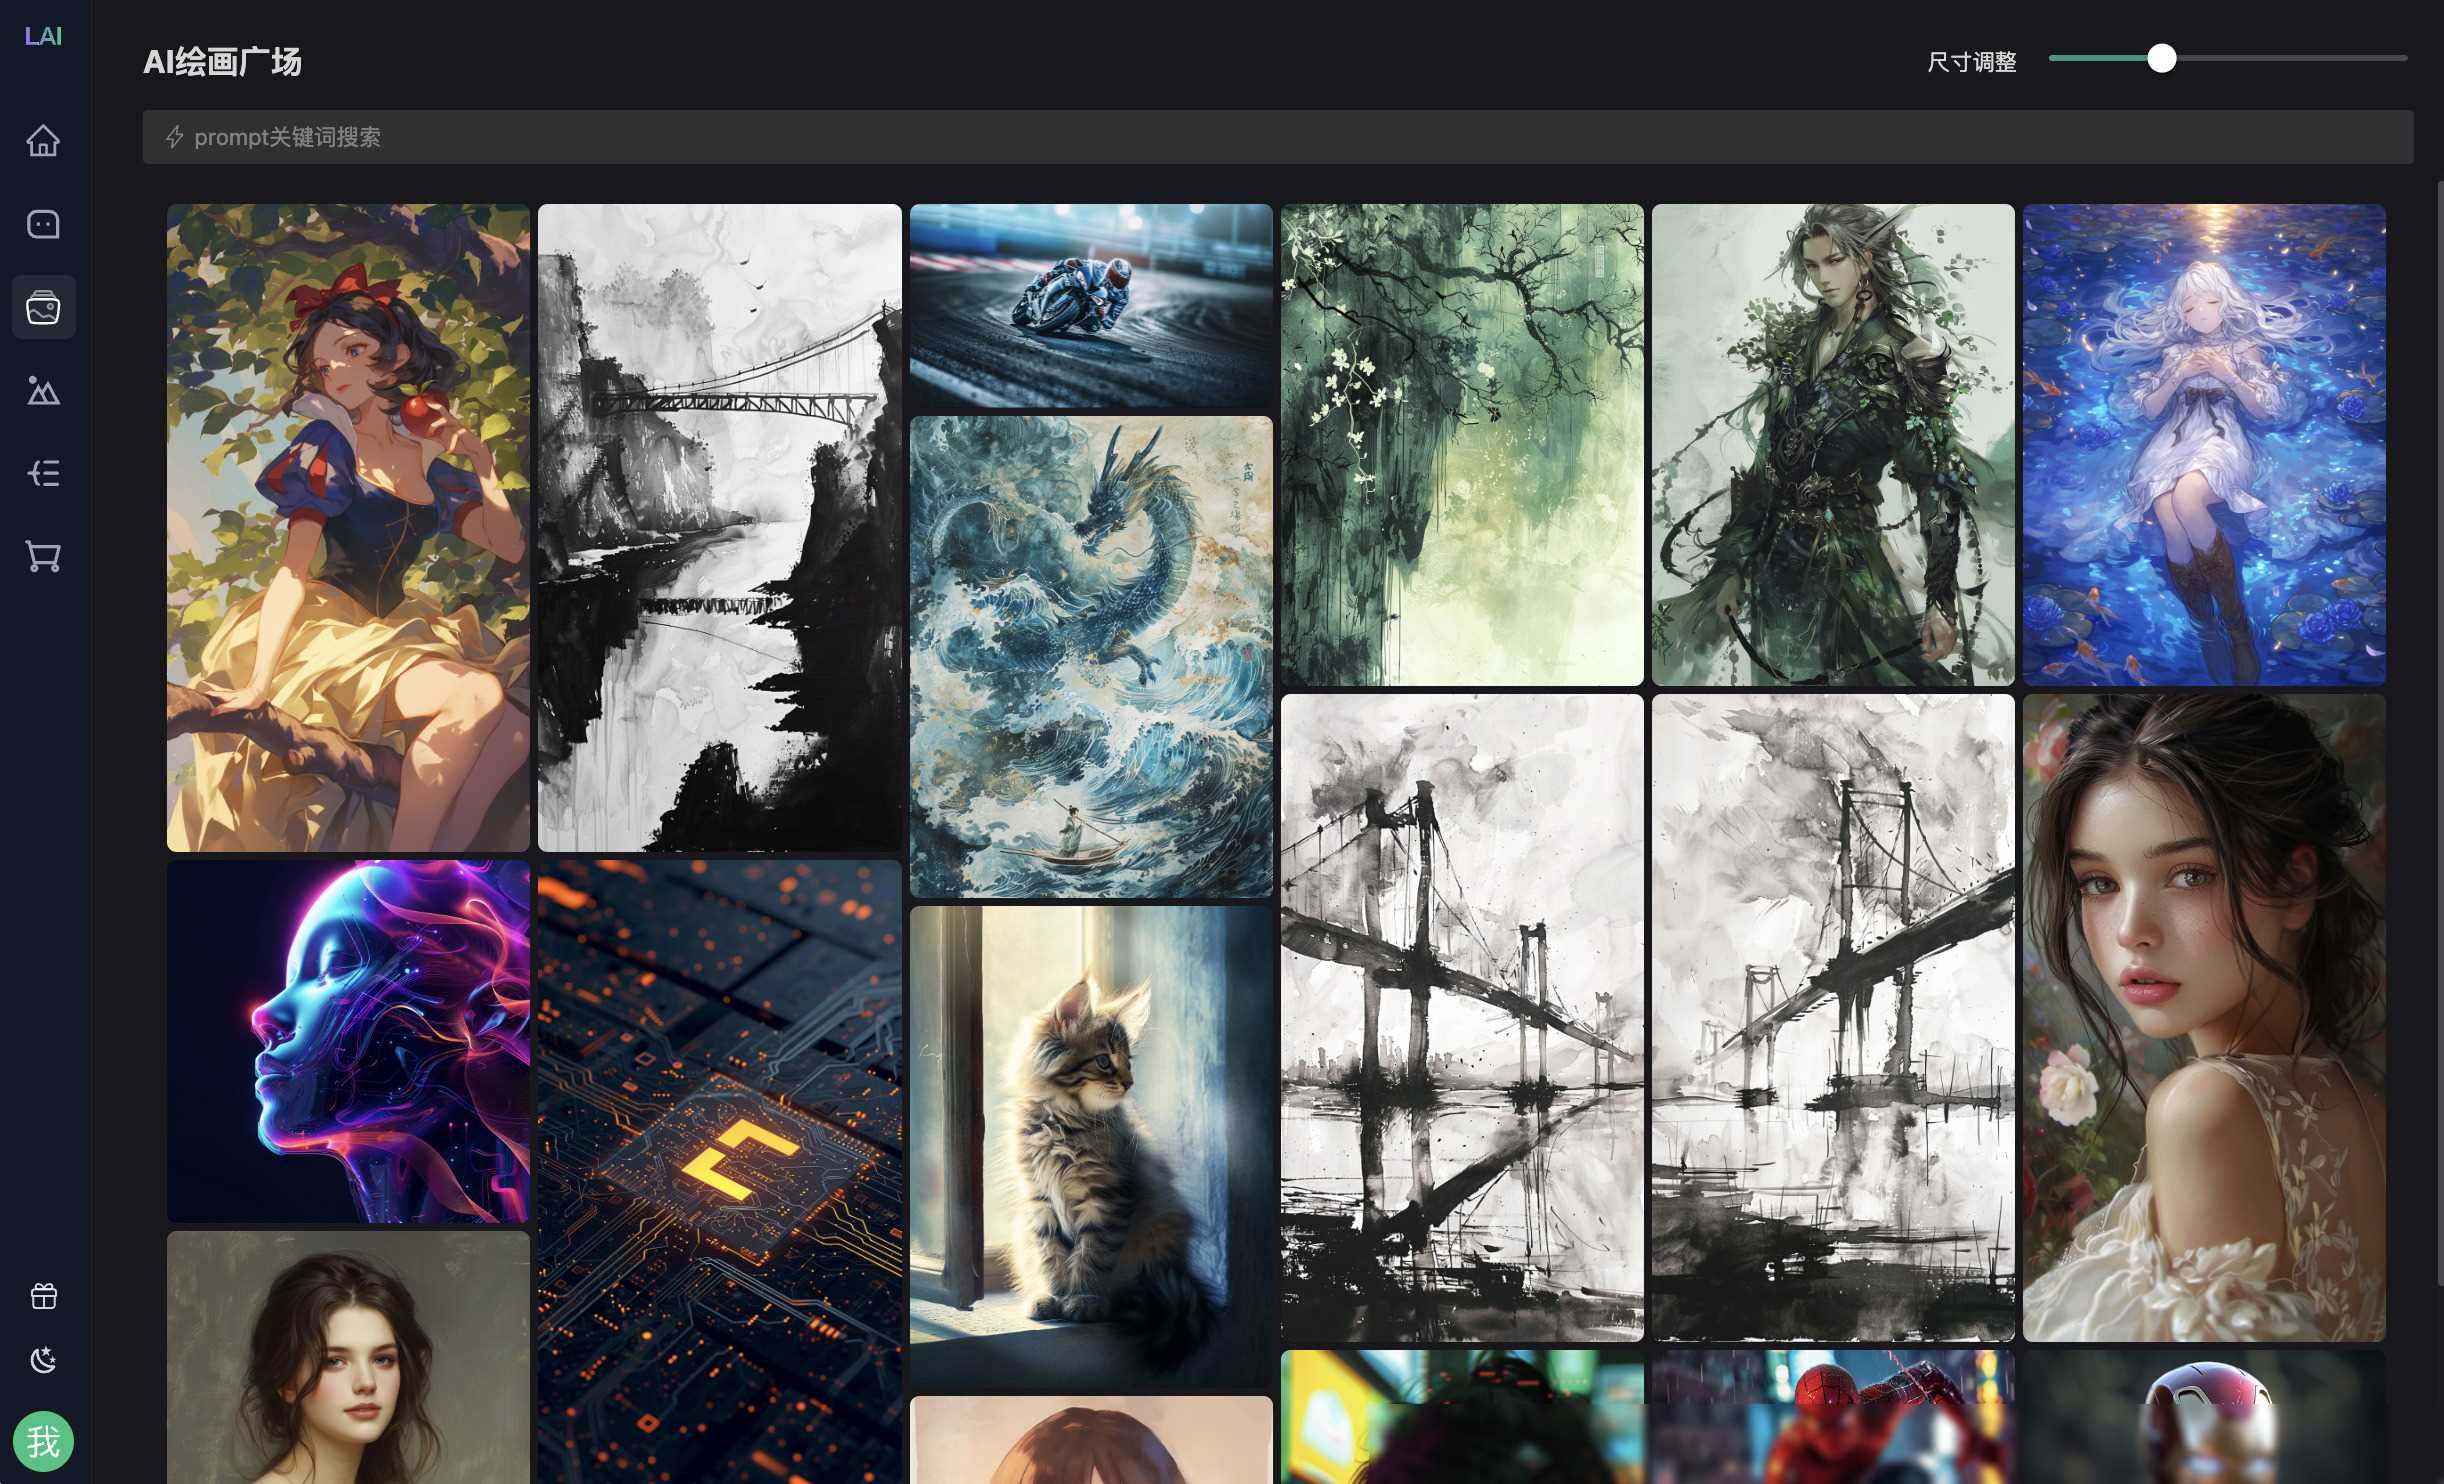Open the home page icon in sidebar
The width and height of the screenshot is (2444, 1484).
43,140
